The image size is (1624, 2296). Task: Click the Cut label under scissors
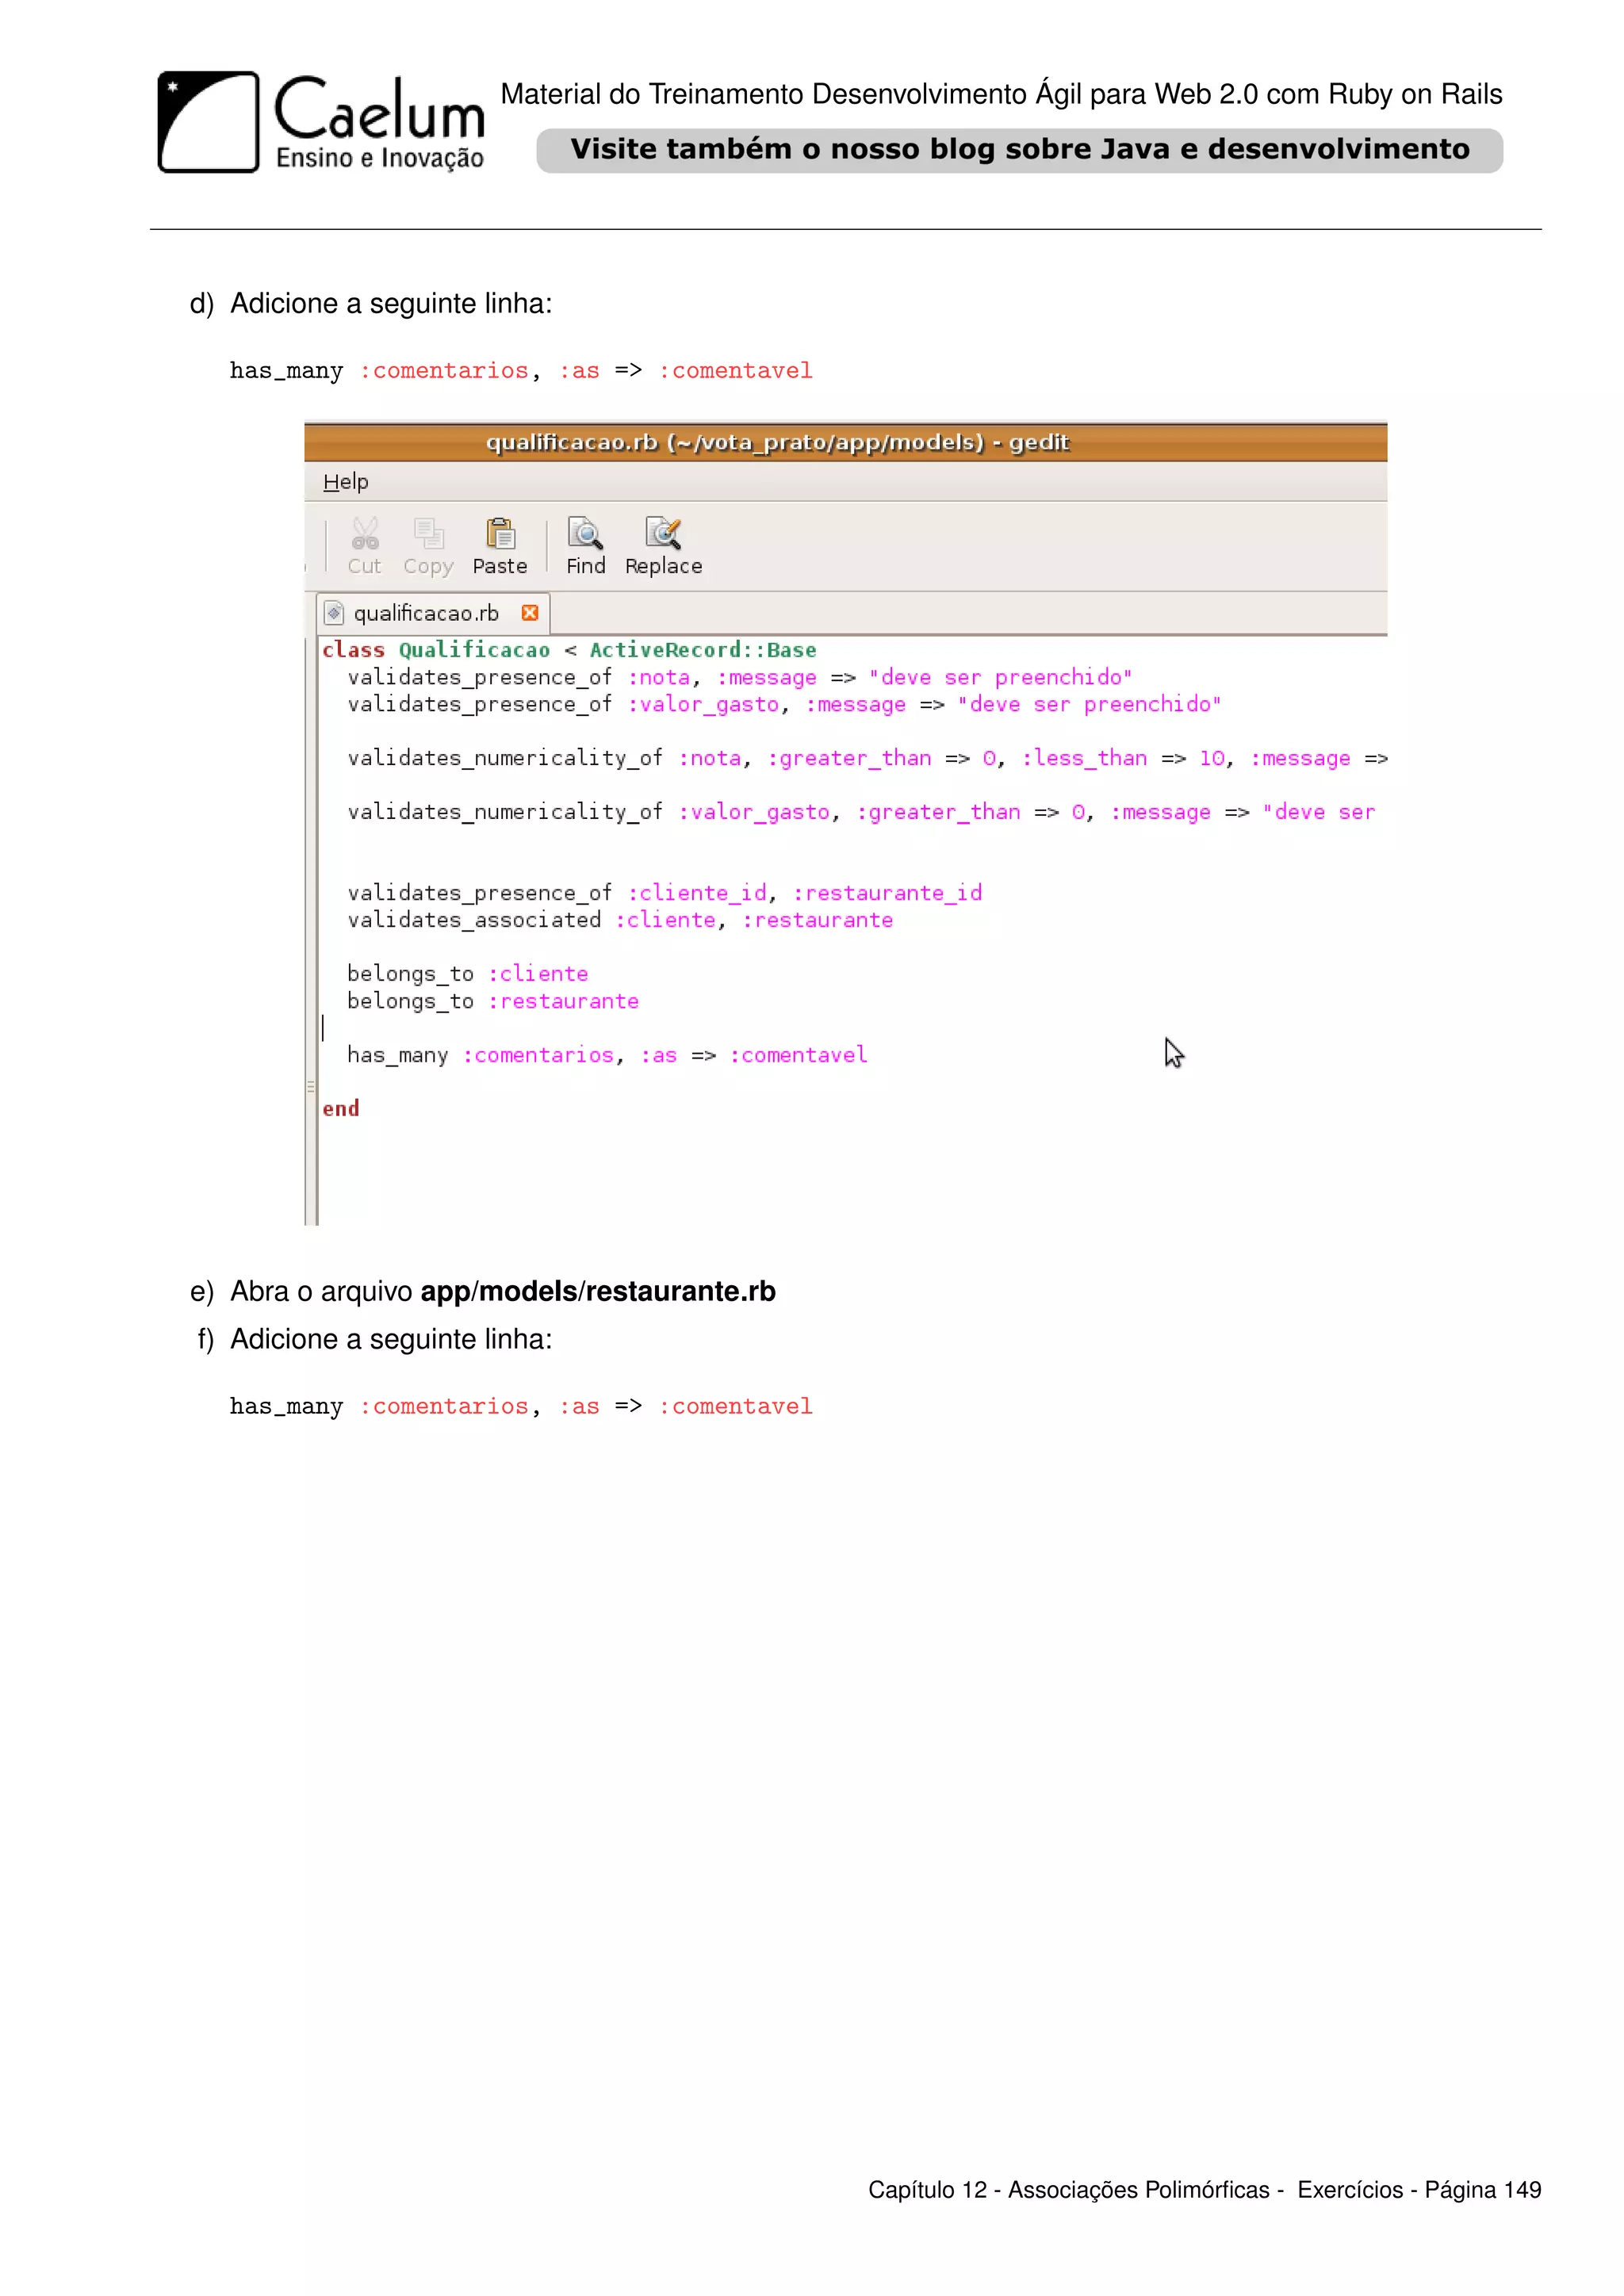point(364,566)
